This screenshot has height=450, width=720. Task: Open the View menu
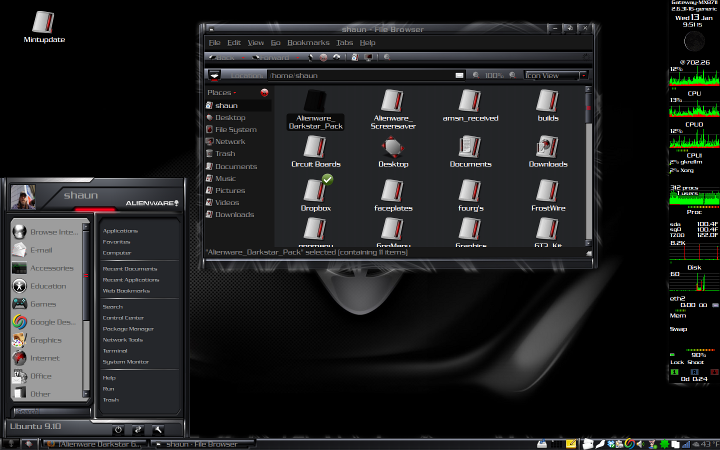(x=256, y=43)
